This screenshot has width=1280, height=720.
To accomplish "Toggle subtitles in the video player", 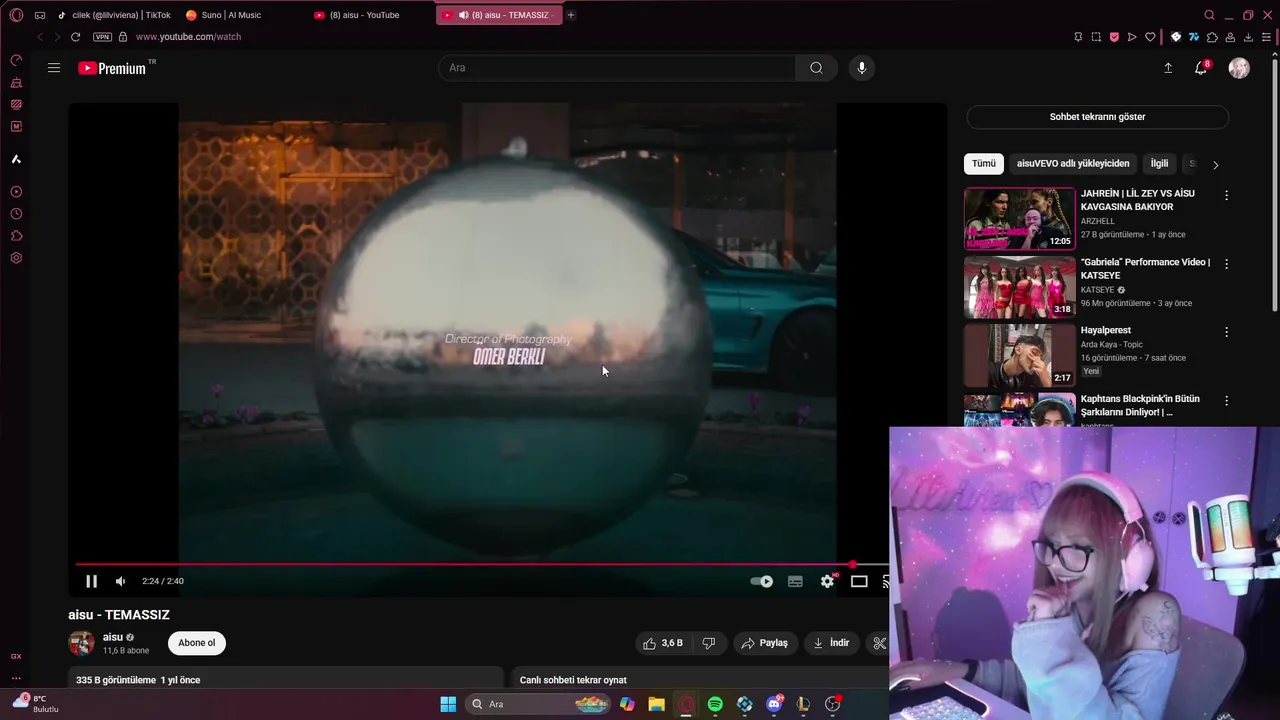I will [795, 581].
